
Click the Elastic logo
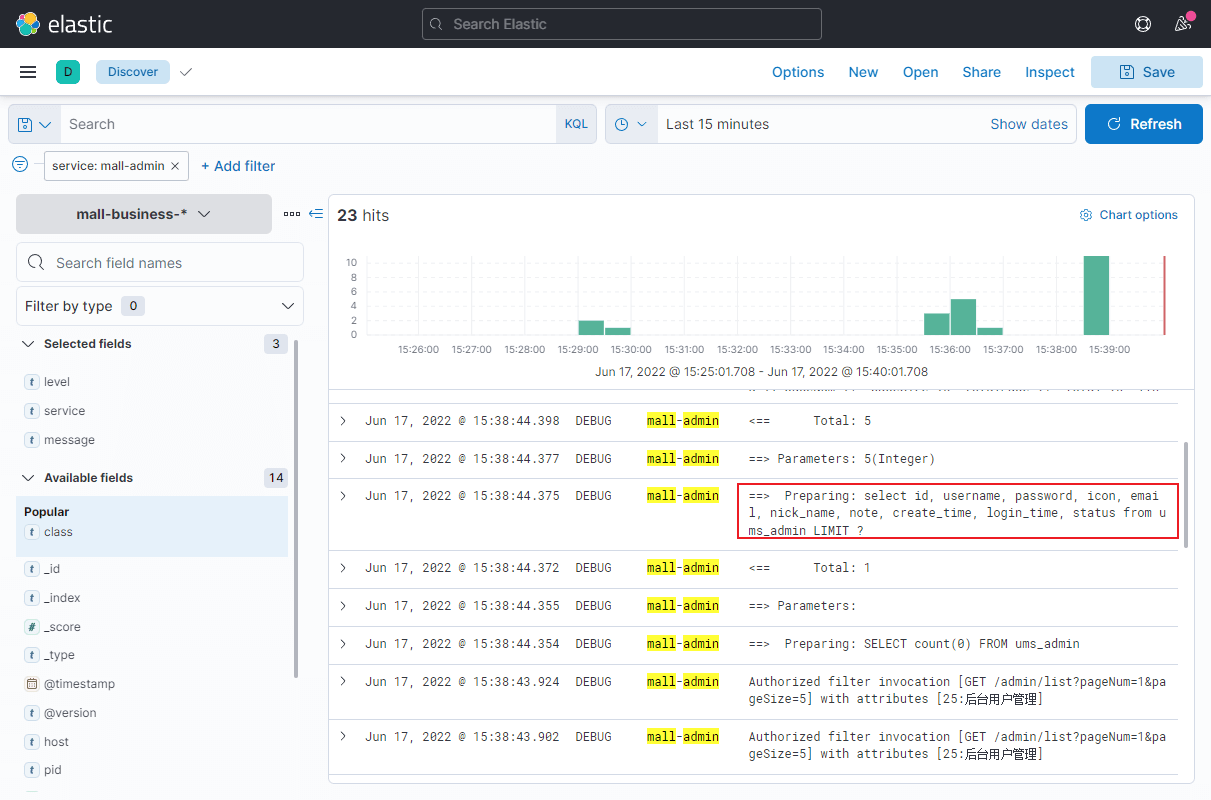point(64,24)
